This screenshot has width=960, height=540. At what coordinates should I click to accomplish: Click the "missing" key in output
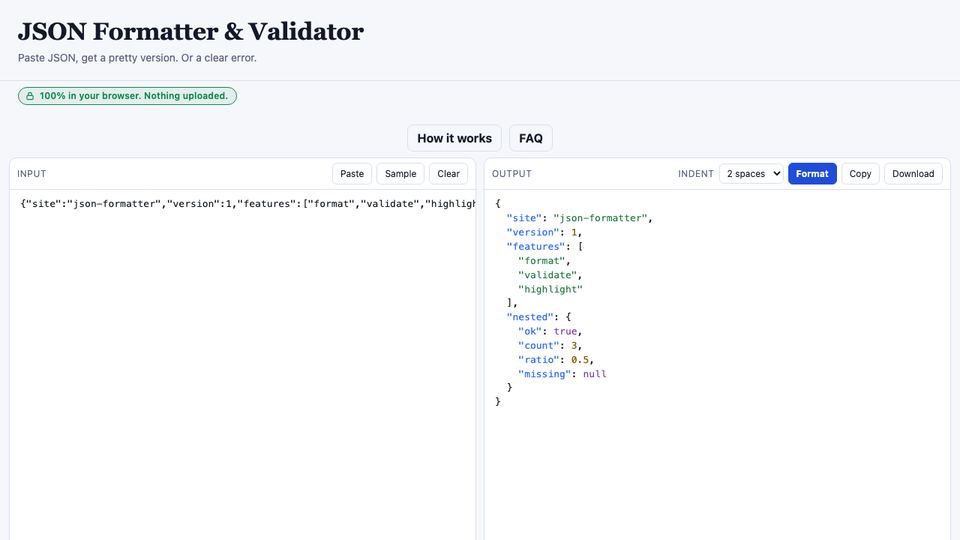coord(544,374)
